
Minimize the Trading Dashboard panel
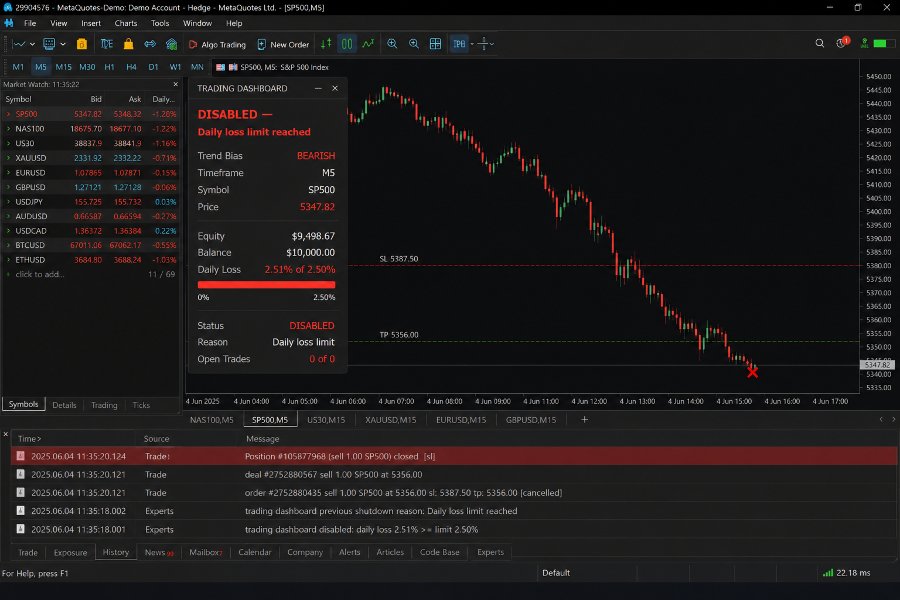coord(318,88)
